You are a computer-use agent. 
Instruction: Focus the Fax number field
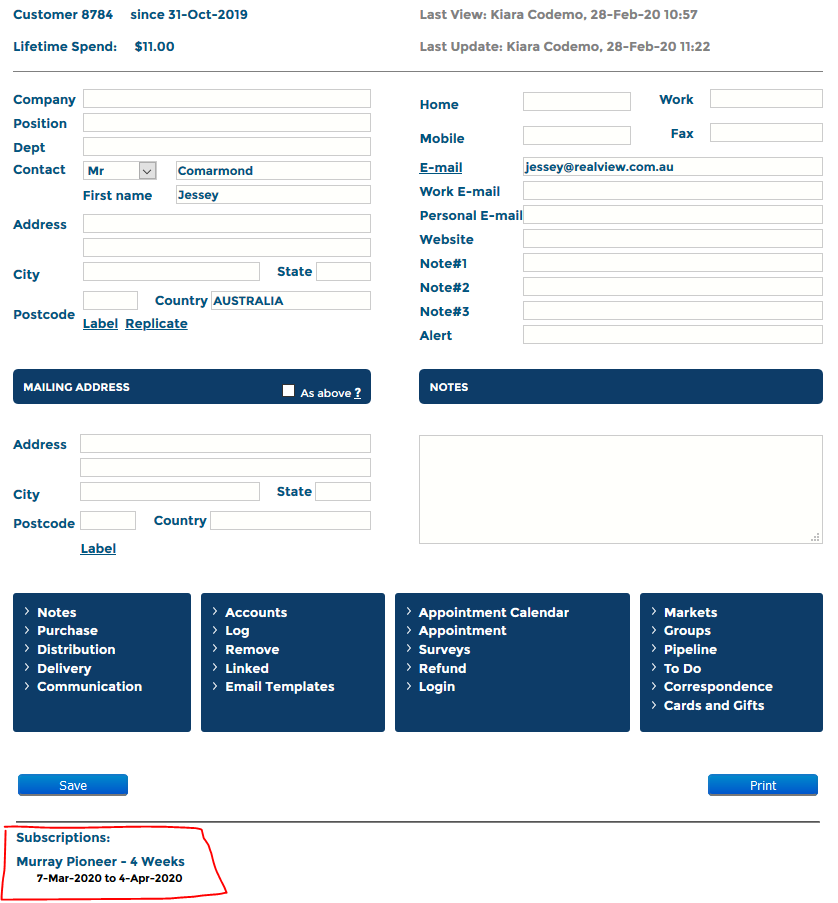(x=766, y=132)
